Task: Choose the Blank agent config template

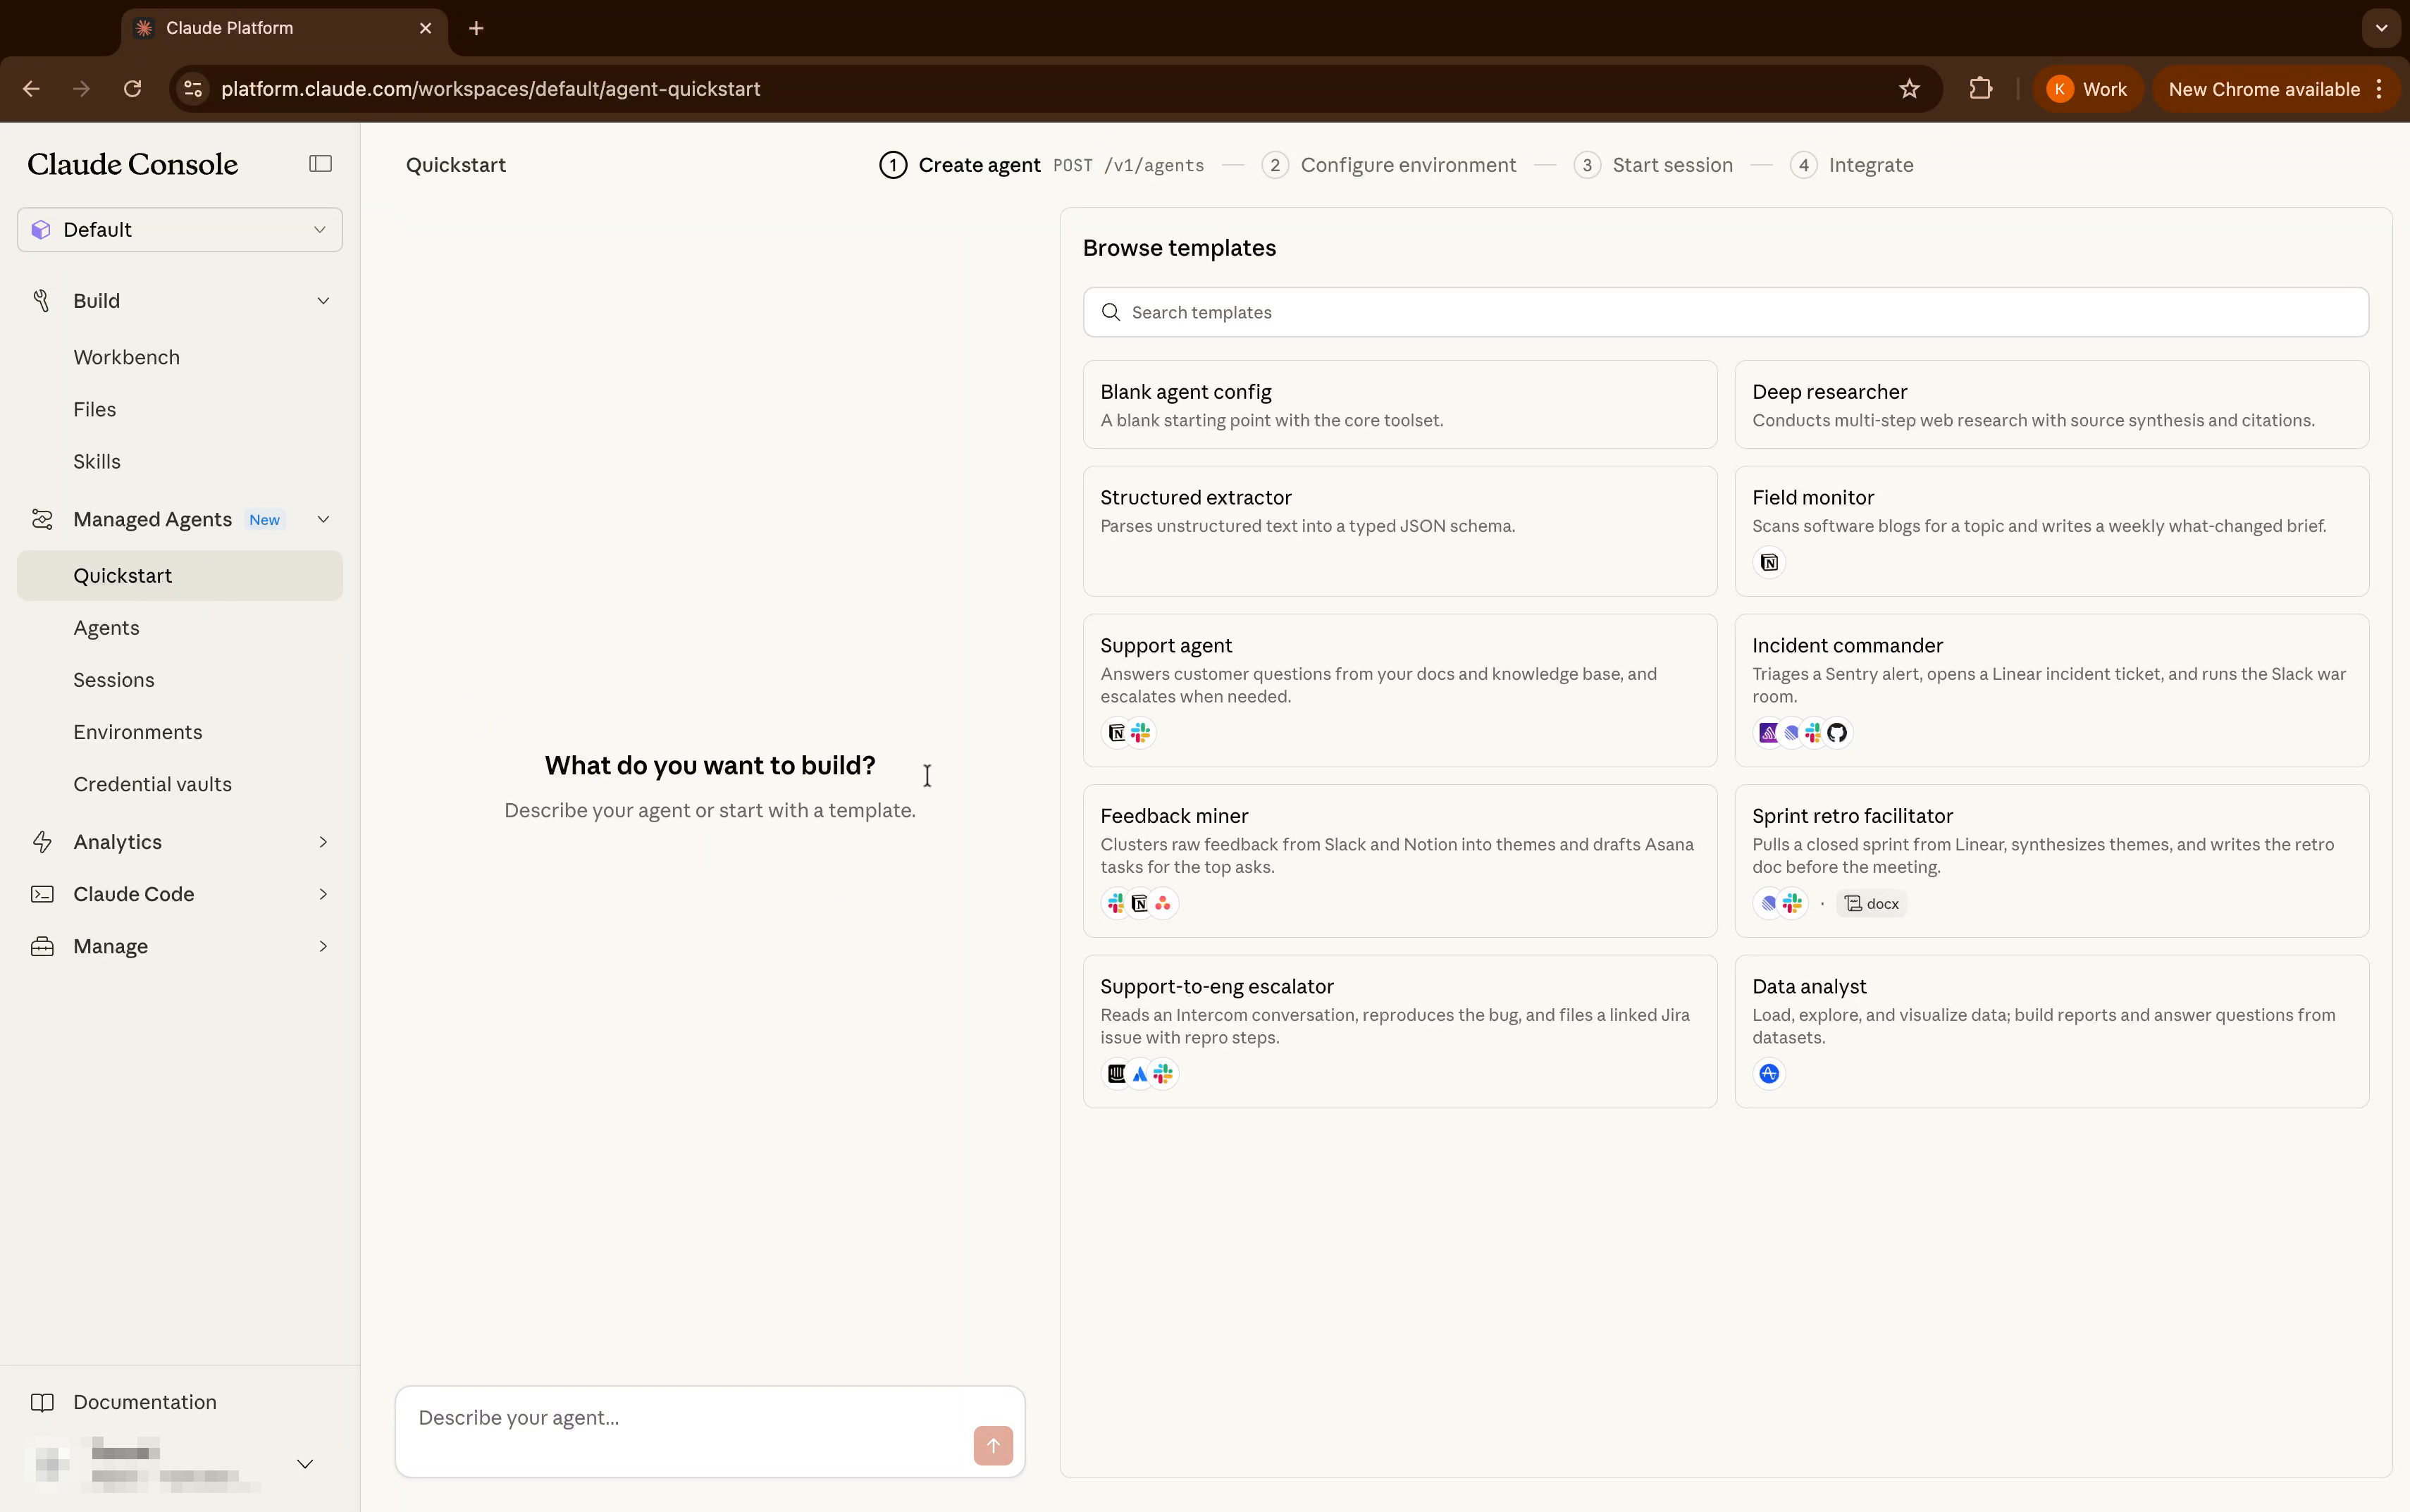Action: (x=1400, y=405)
